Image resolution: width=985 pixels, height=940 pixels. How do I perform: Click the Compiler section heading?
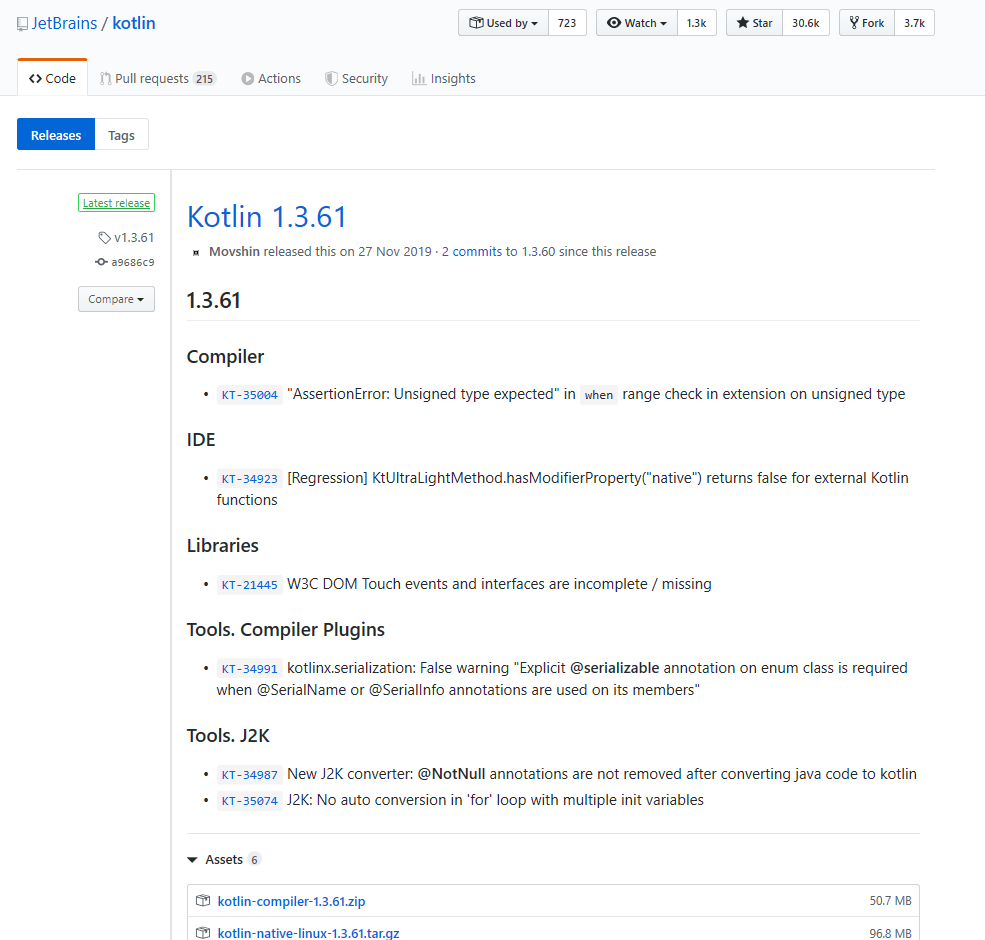coord(226,356)
